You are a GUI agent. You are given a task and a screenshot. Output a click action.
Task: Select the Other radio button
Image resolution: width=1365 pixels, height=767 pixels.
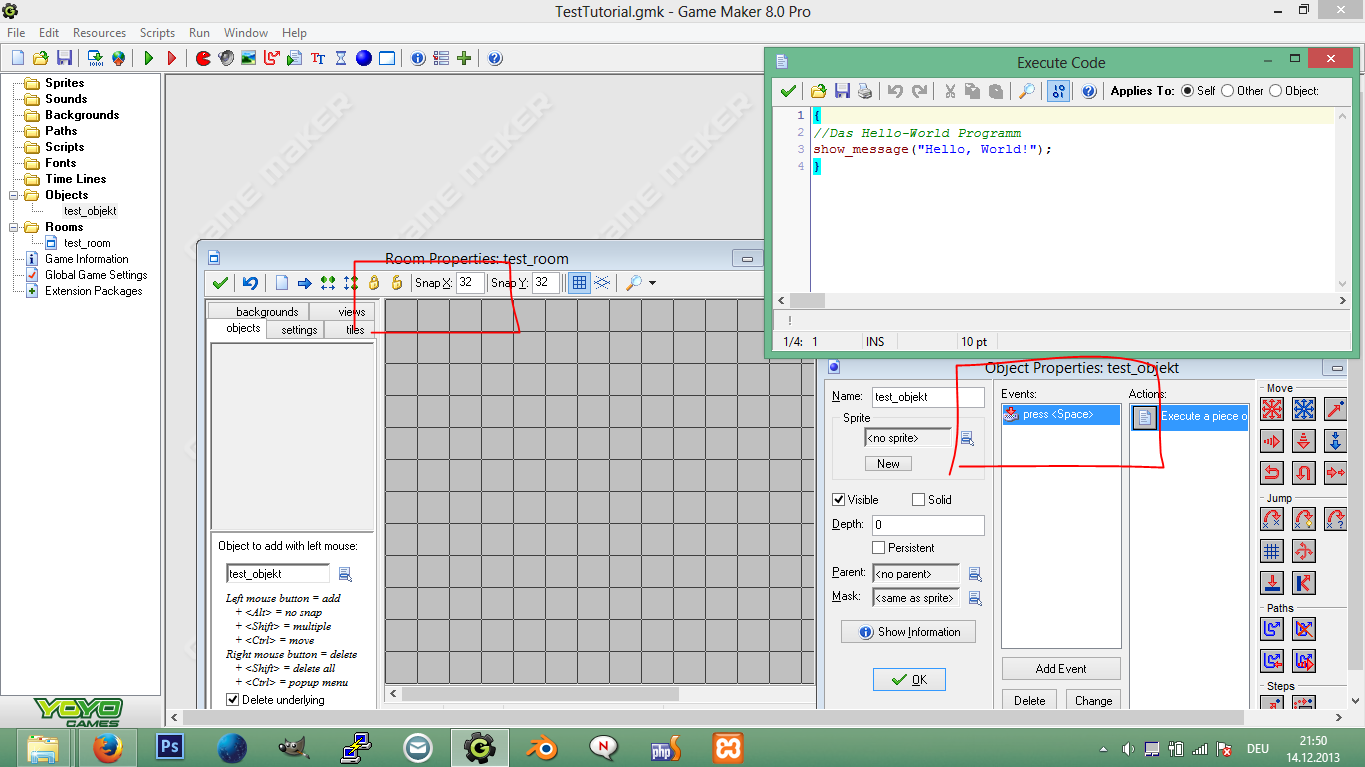1227,91
